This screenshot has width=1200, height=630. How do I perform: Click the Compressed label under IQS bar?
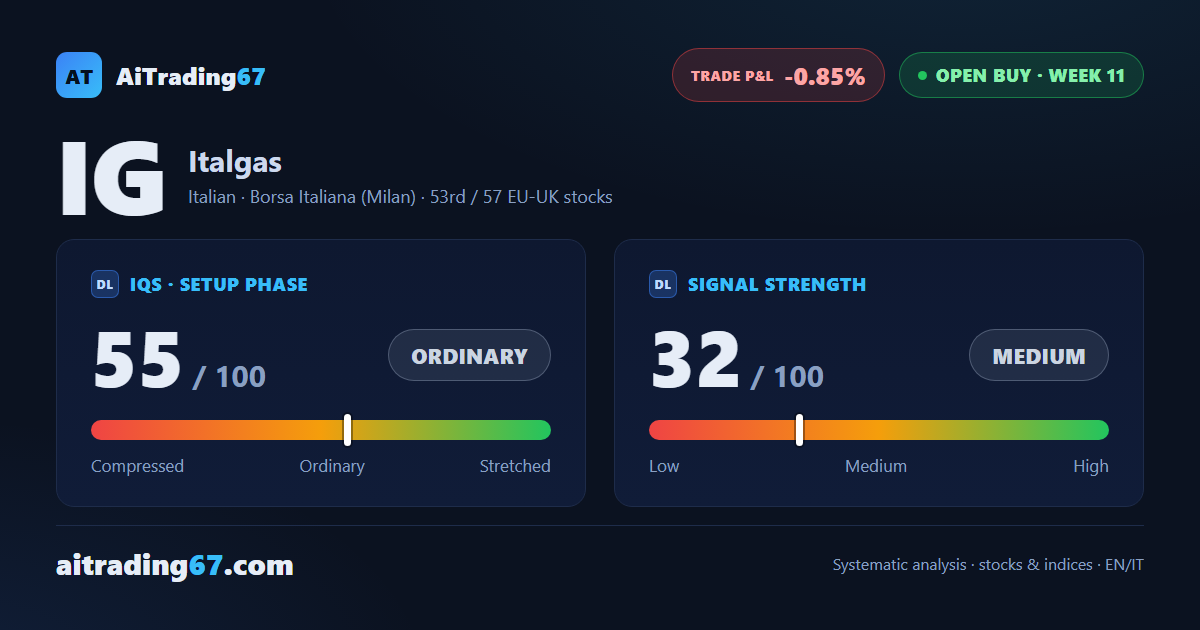pos(137,466)
